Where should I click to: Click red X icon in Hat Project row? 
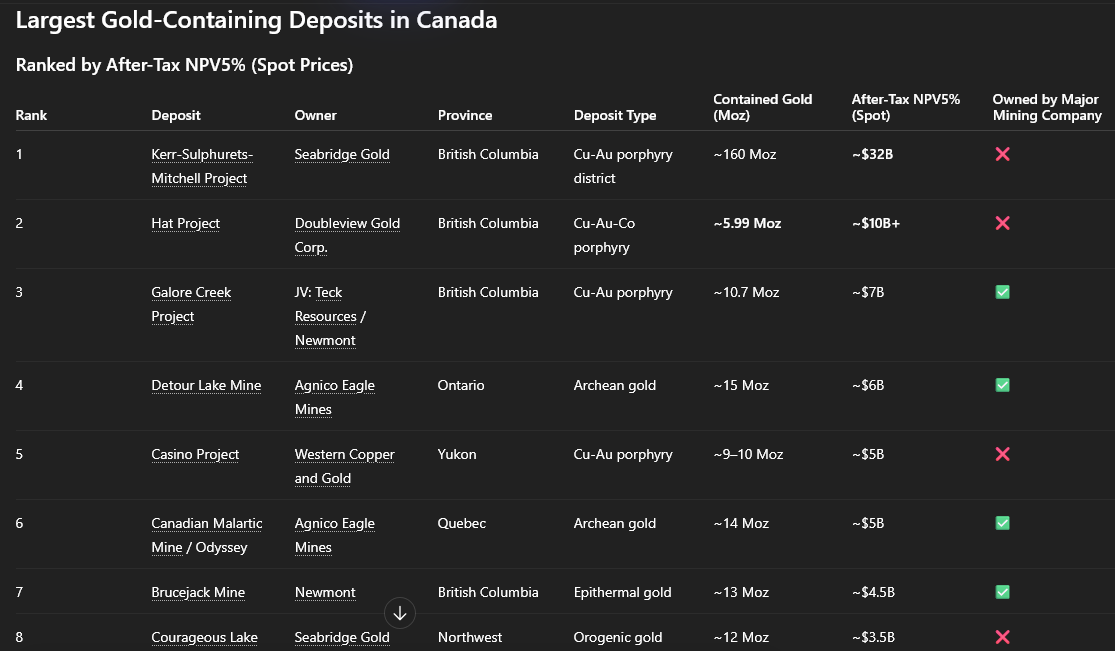click(x=1002, y=223)
